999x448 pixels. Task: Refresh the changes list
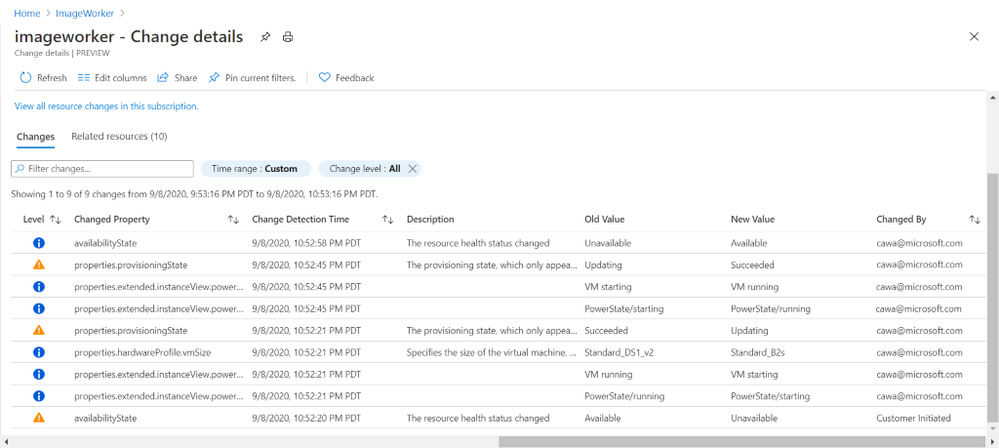(43, 78)
